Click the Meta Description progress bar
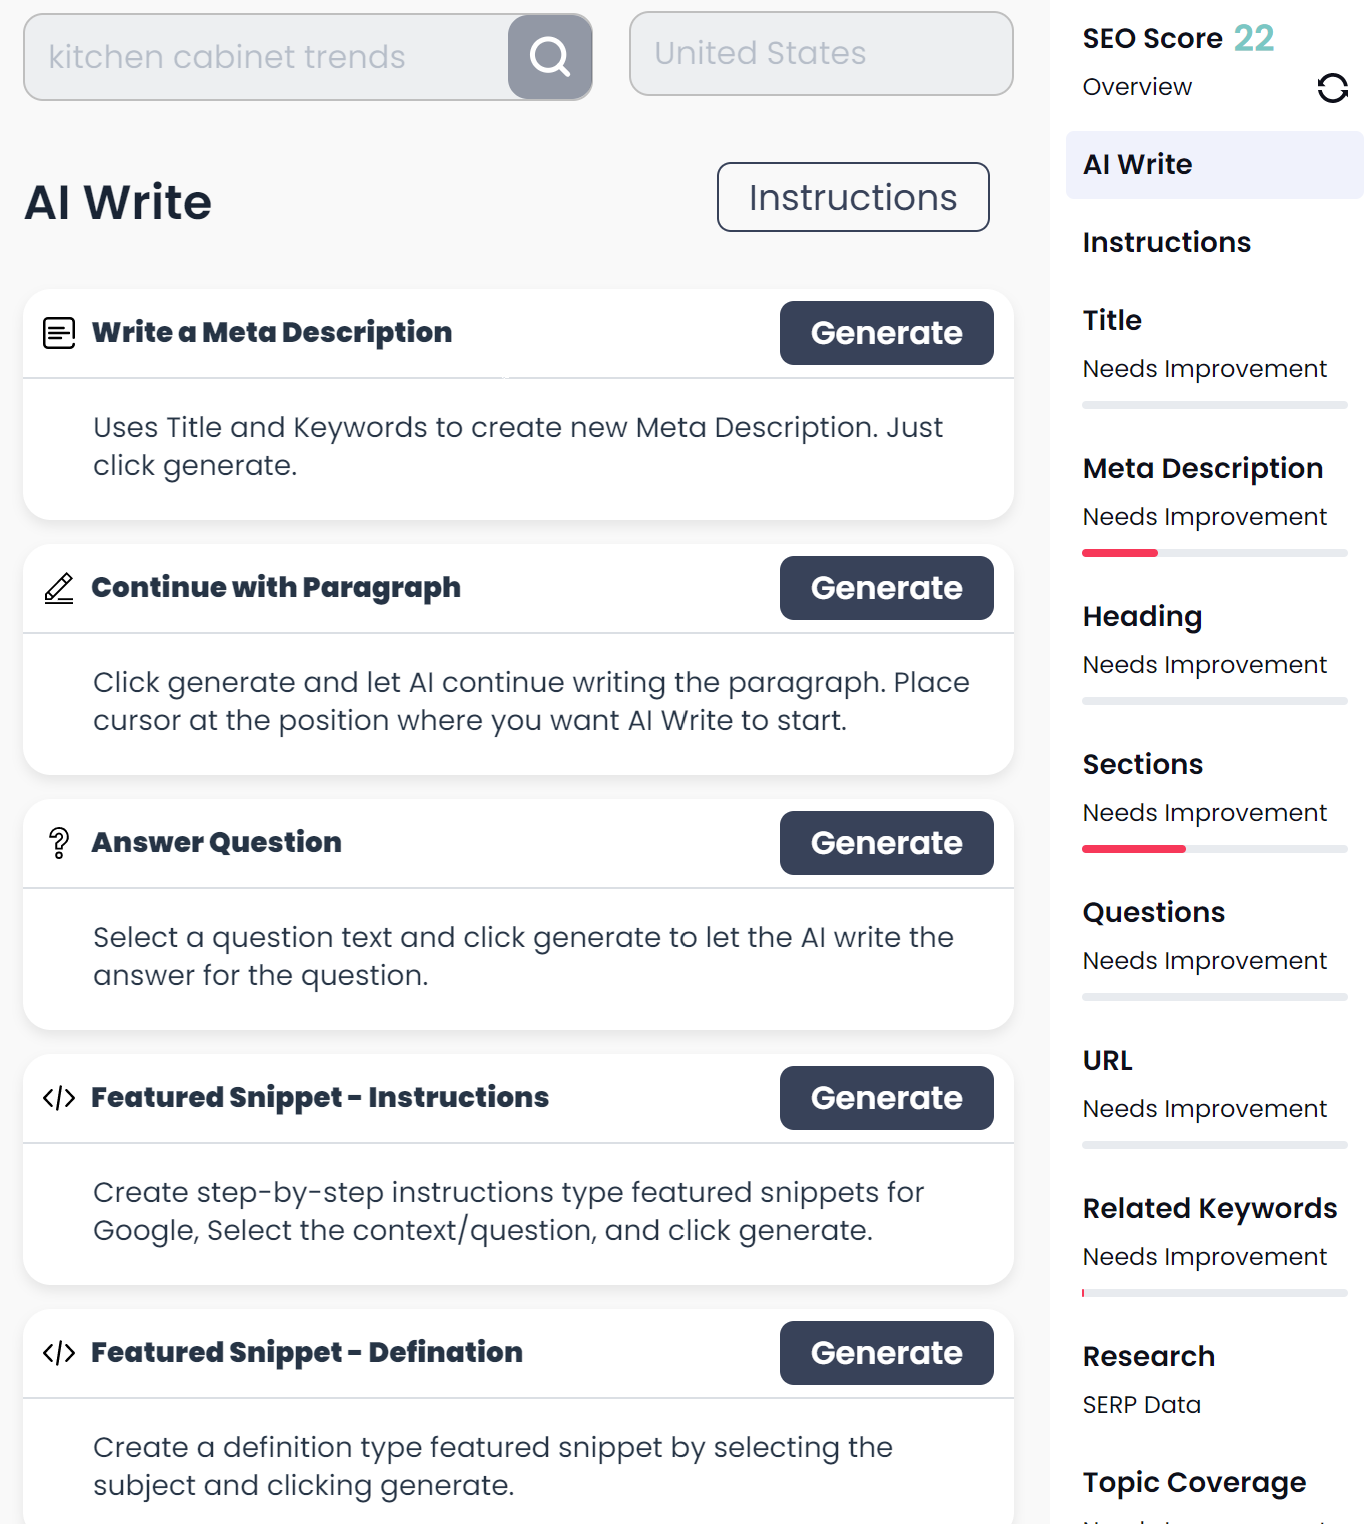Viewport: 1364px width, 1524px height. tap(1214, 553)
